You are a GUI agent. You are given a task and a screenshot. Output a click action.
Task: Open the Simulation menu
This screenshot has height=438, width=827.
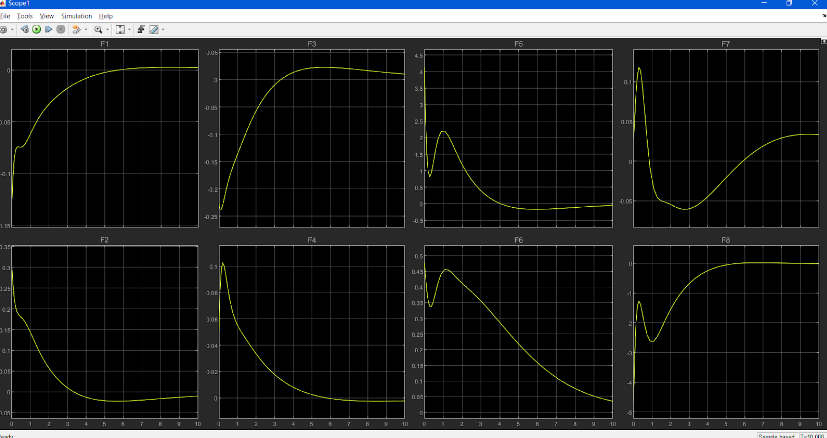point(76,17)
